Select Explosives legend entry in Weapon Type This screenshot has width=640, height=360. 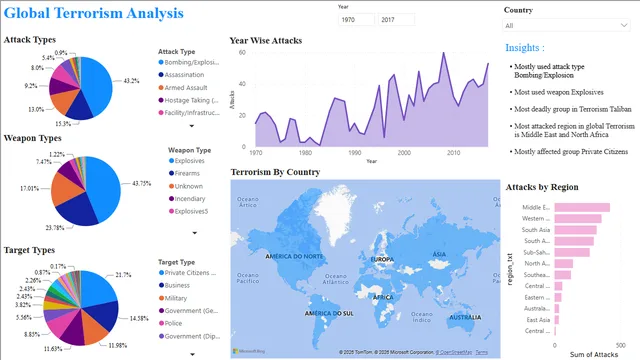point(187,161)
